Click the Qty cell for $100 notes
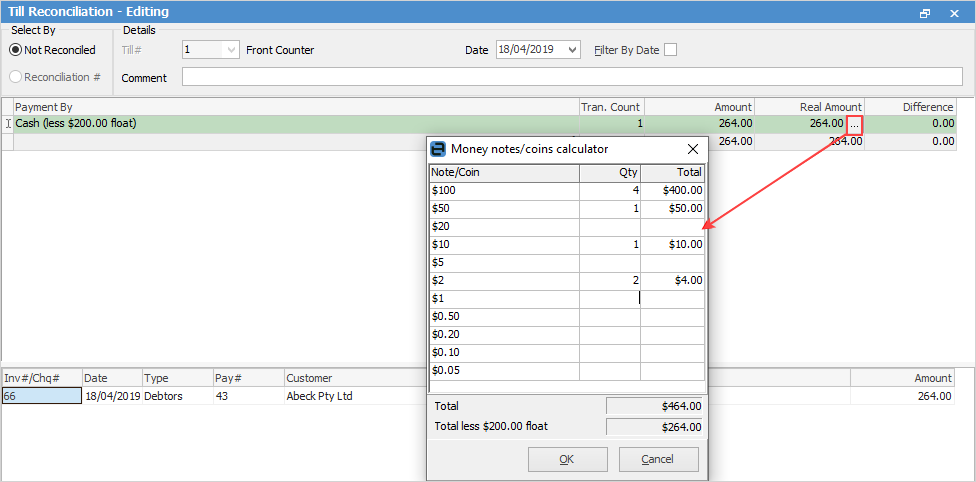 coord(609,190)
